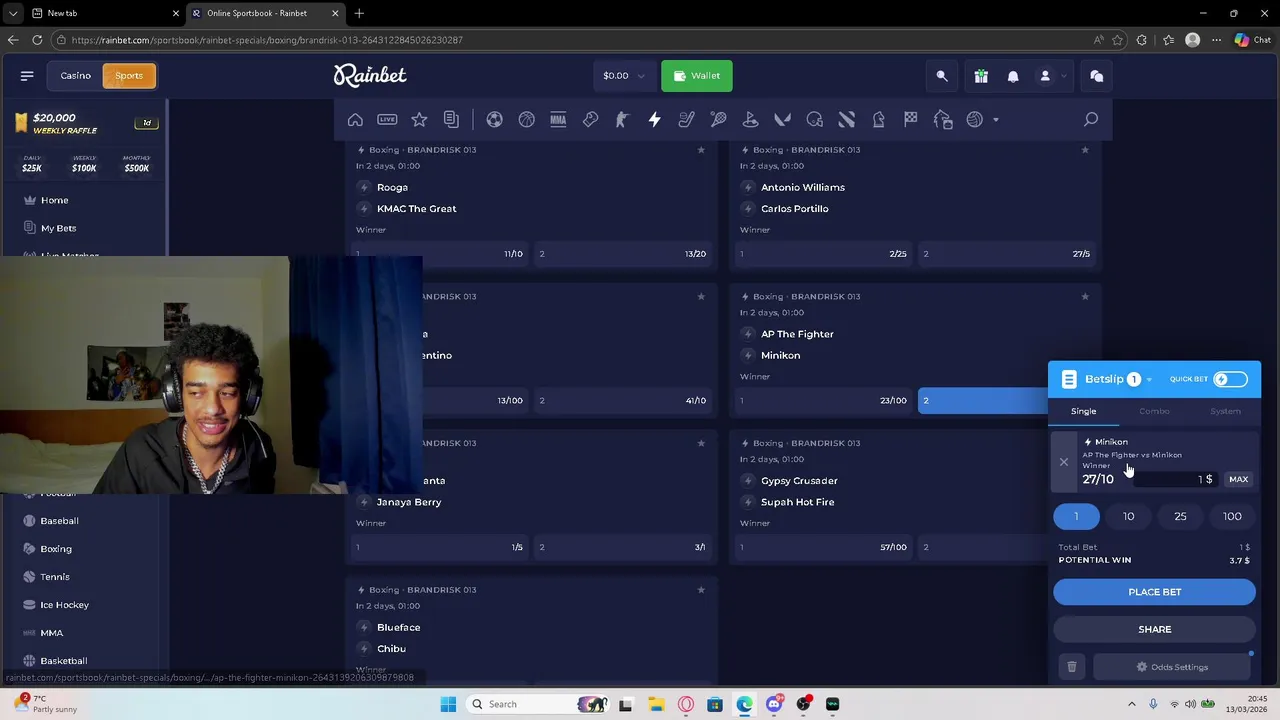Choose the 100 quick stake chip
The image size is (1280, 720).
point(1232,517)
